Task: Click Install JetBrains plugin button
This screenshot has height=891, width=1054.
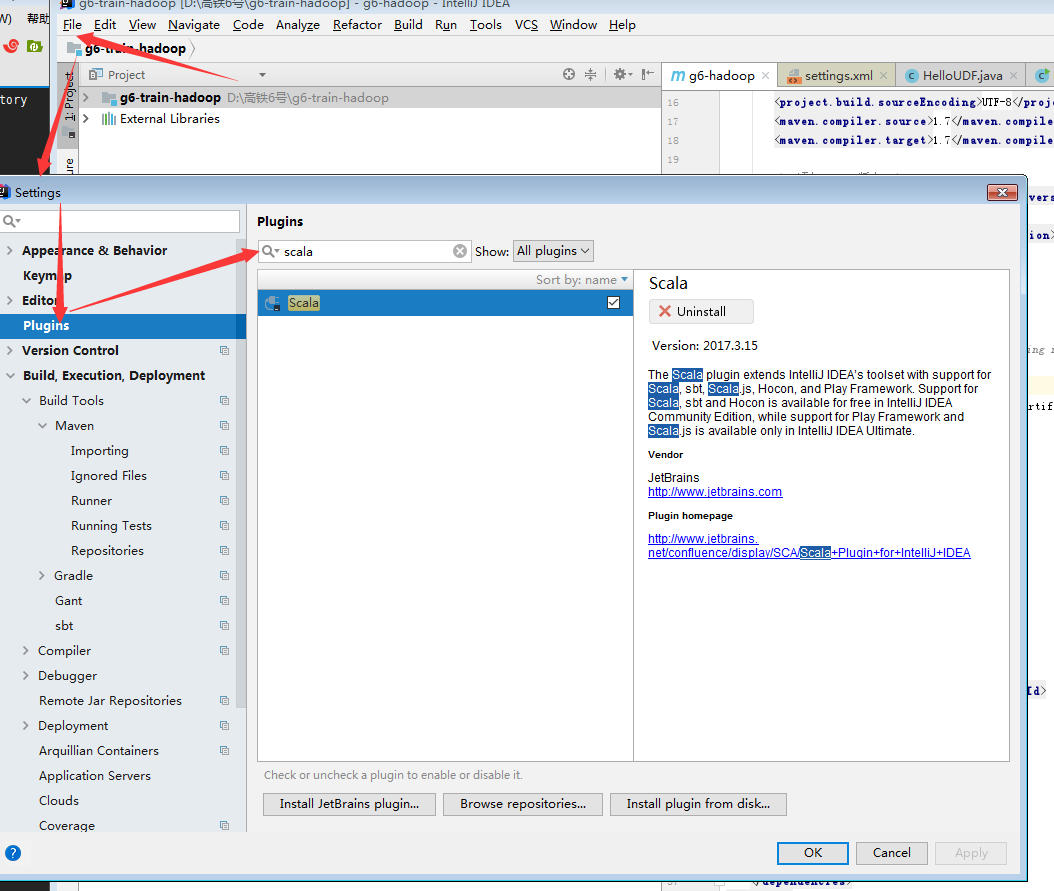Action: click(x=349, y=804)
